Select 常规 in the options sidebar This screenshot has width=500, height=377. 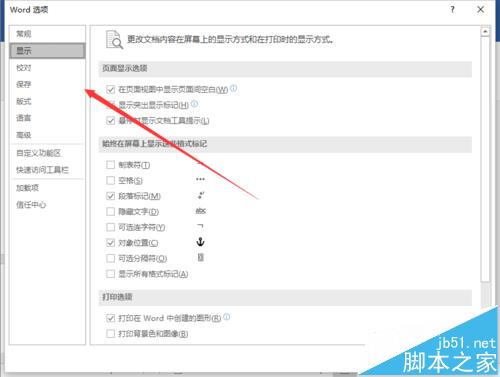click(x=47, y=34)
